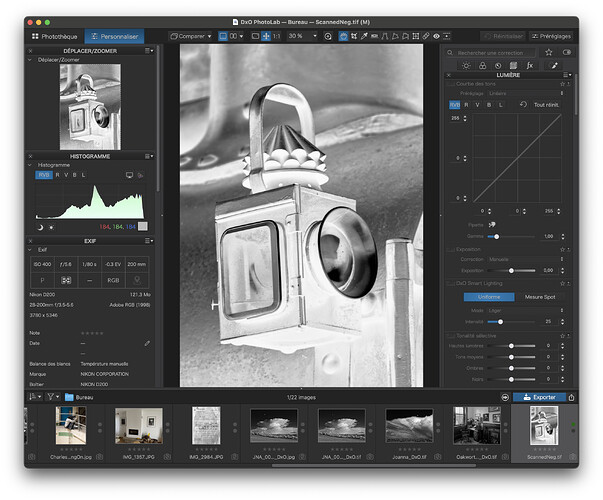Viewport: 603px width, 500px height.
Task: Toggle active corrections only switch
Action: [567, 52]
